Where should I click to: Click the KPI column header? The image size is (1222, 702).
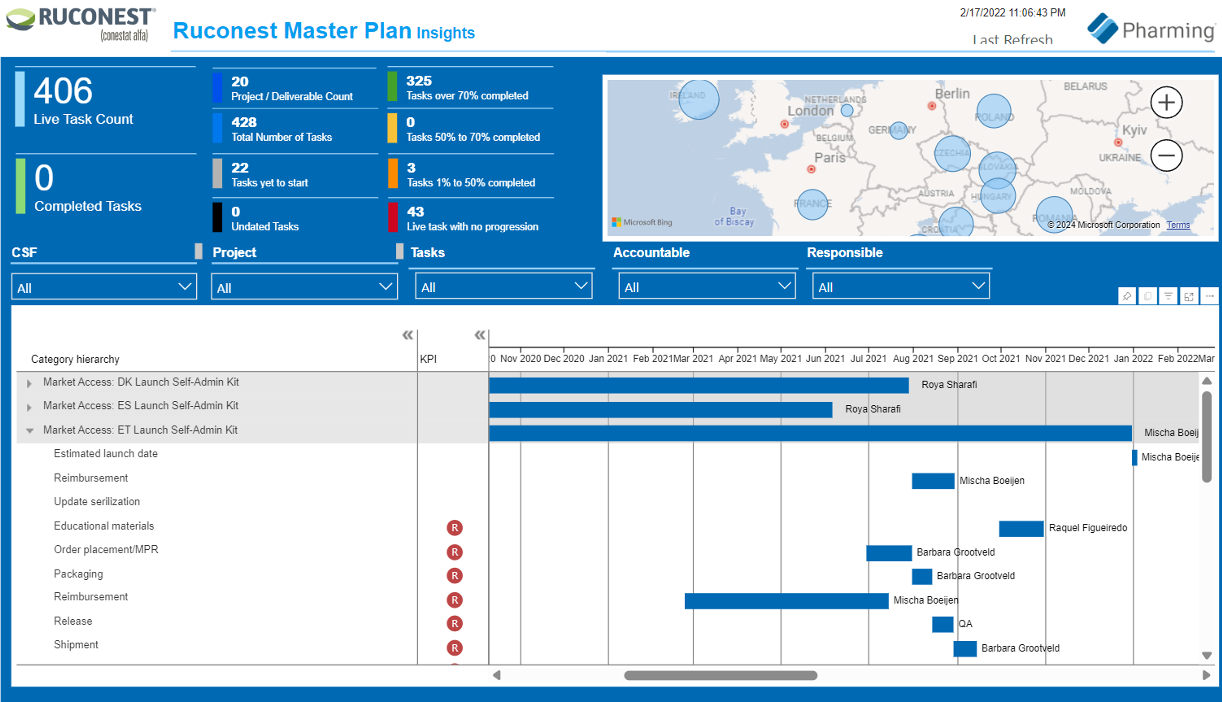(x=428, y=359)
